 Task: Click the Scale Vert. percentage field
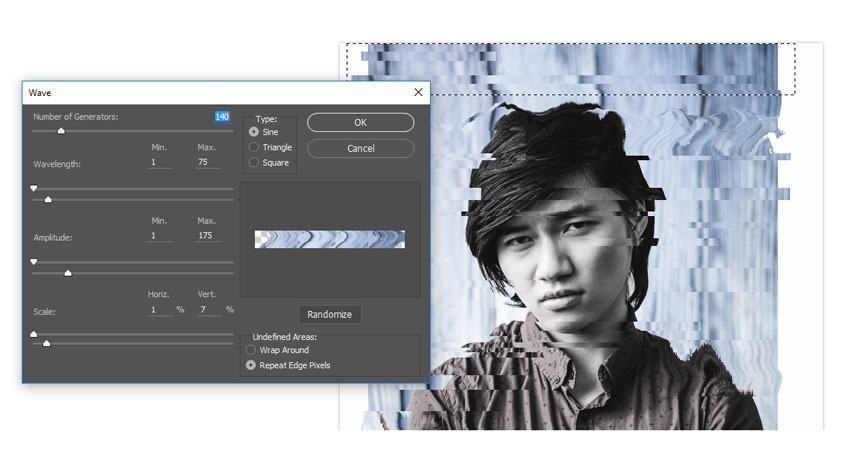point(207,310)
